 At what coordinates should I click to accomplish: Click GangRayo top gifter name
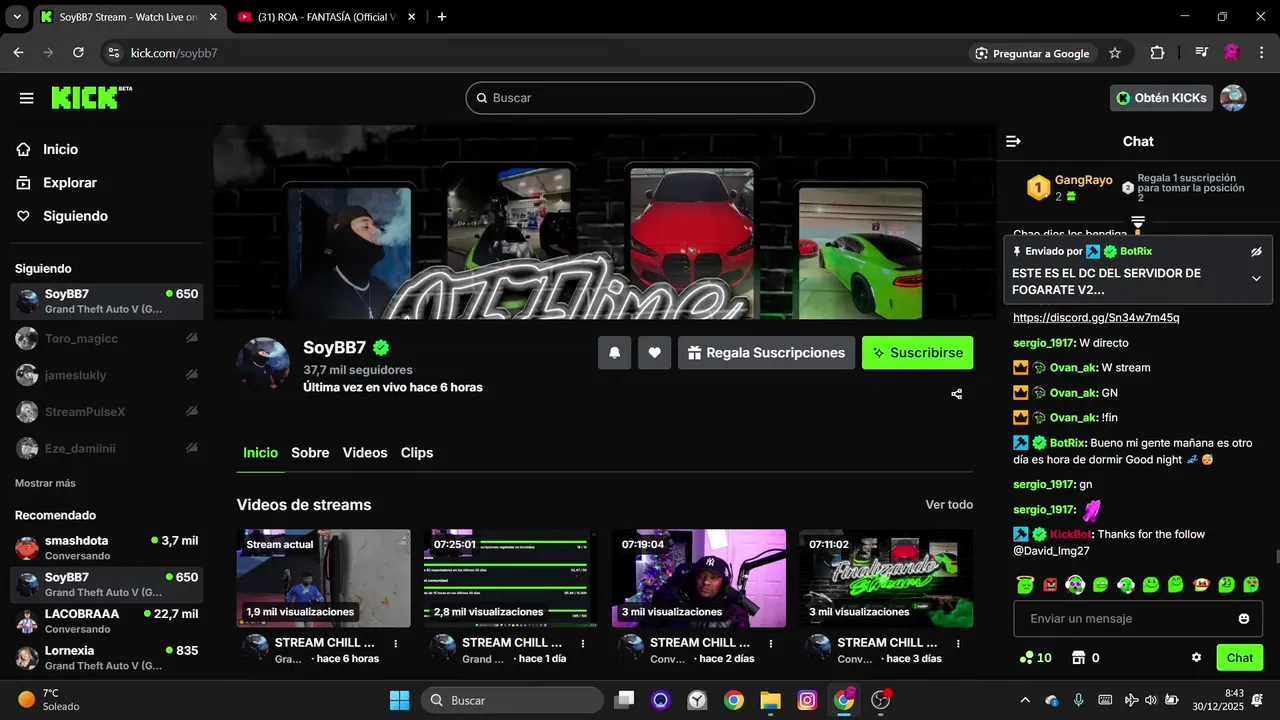click(1084, 181)
